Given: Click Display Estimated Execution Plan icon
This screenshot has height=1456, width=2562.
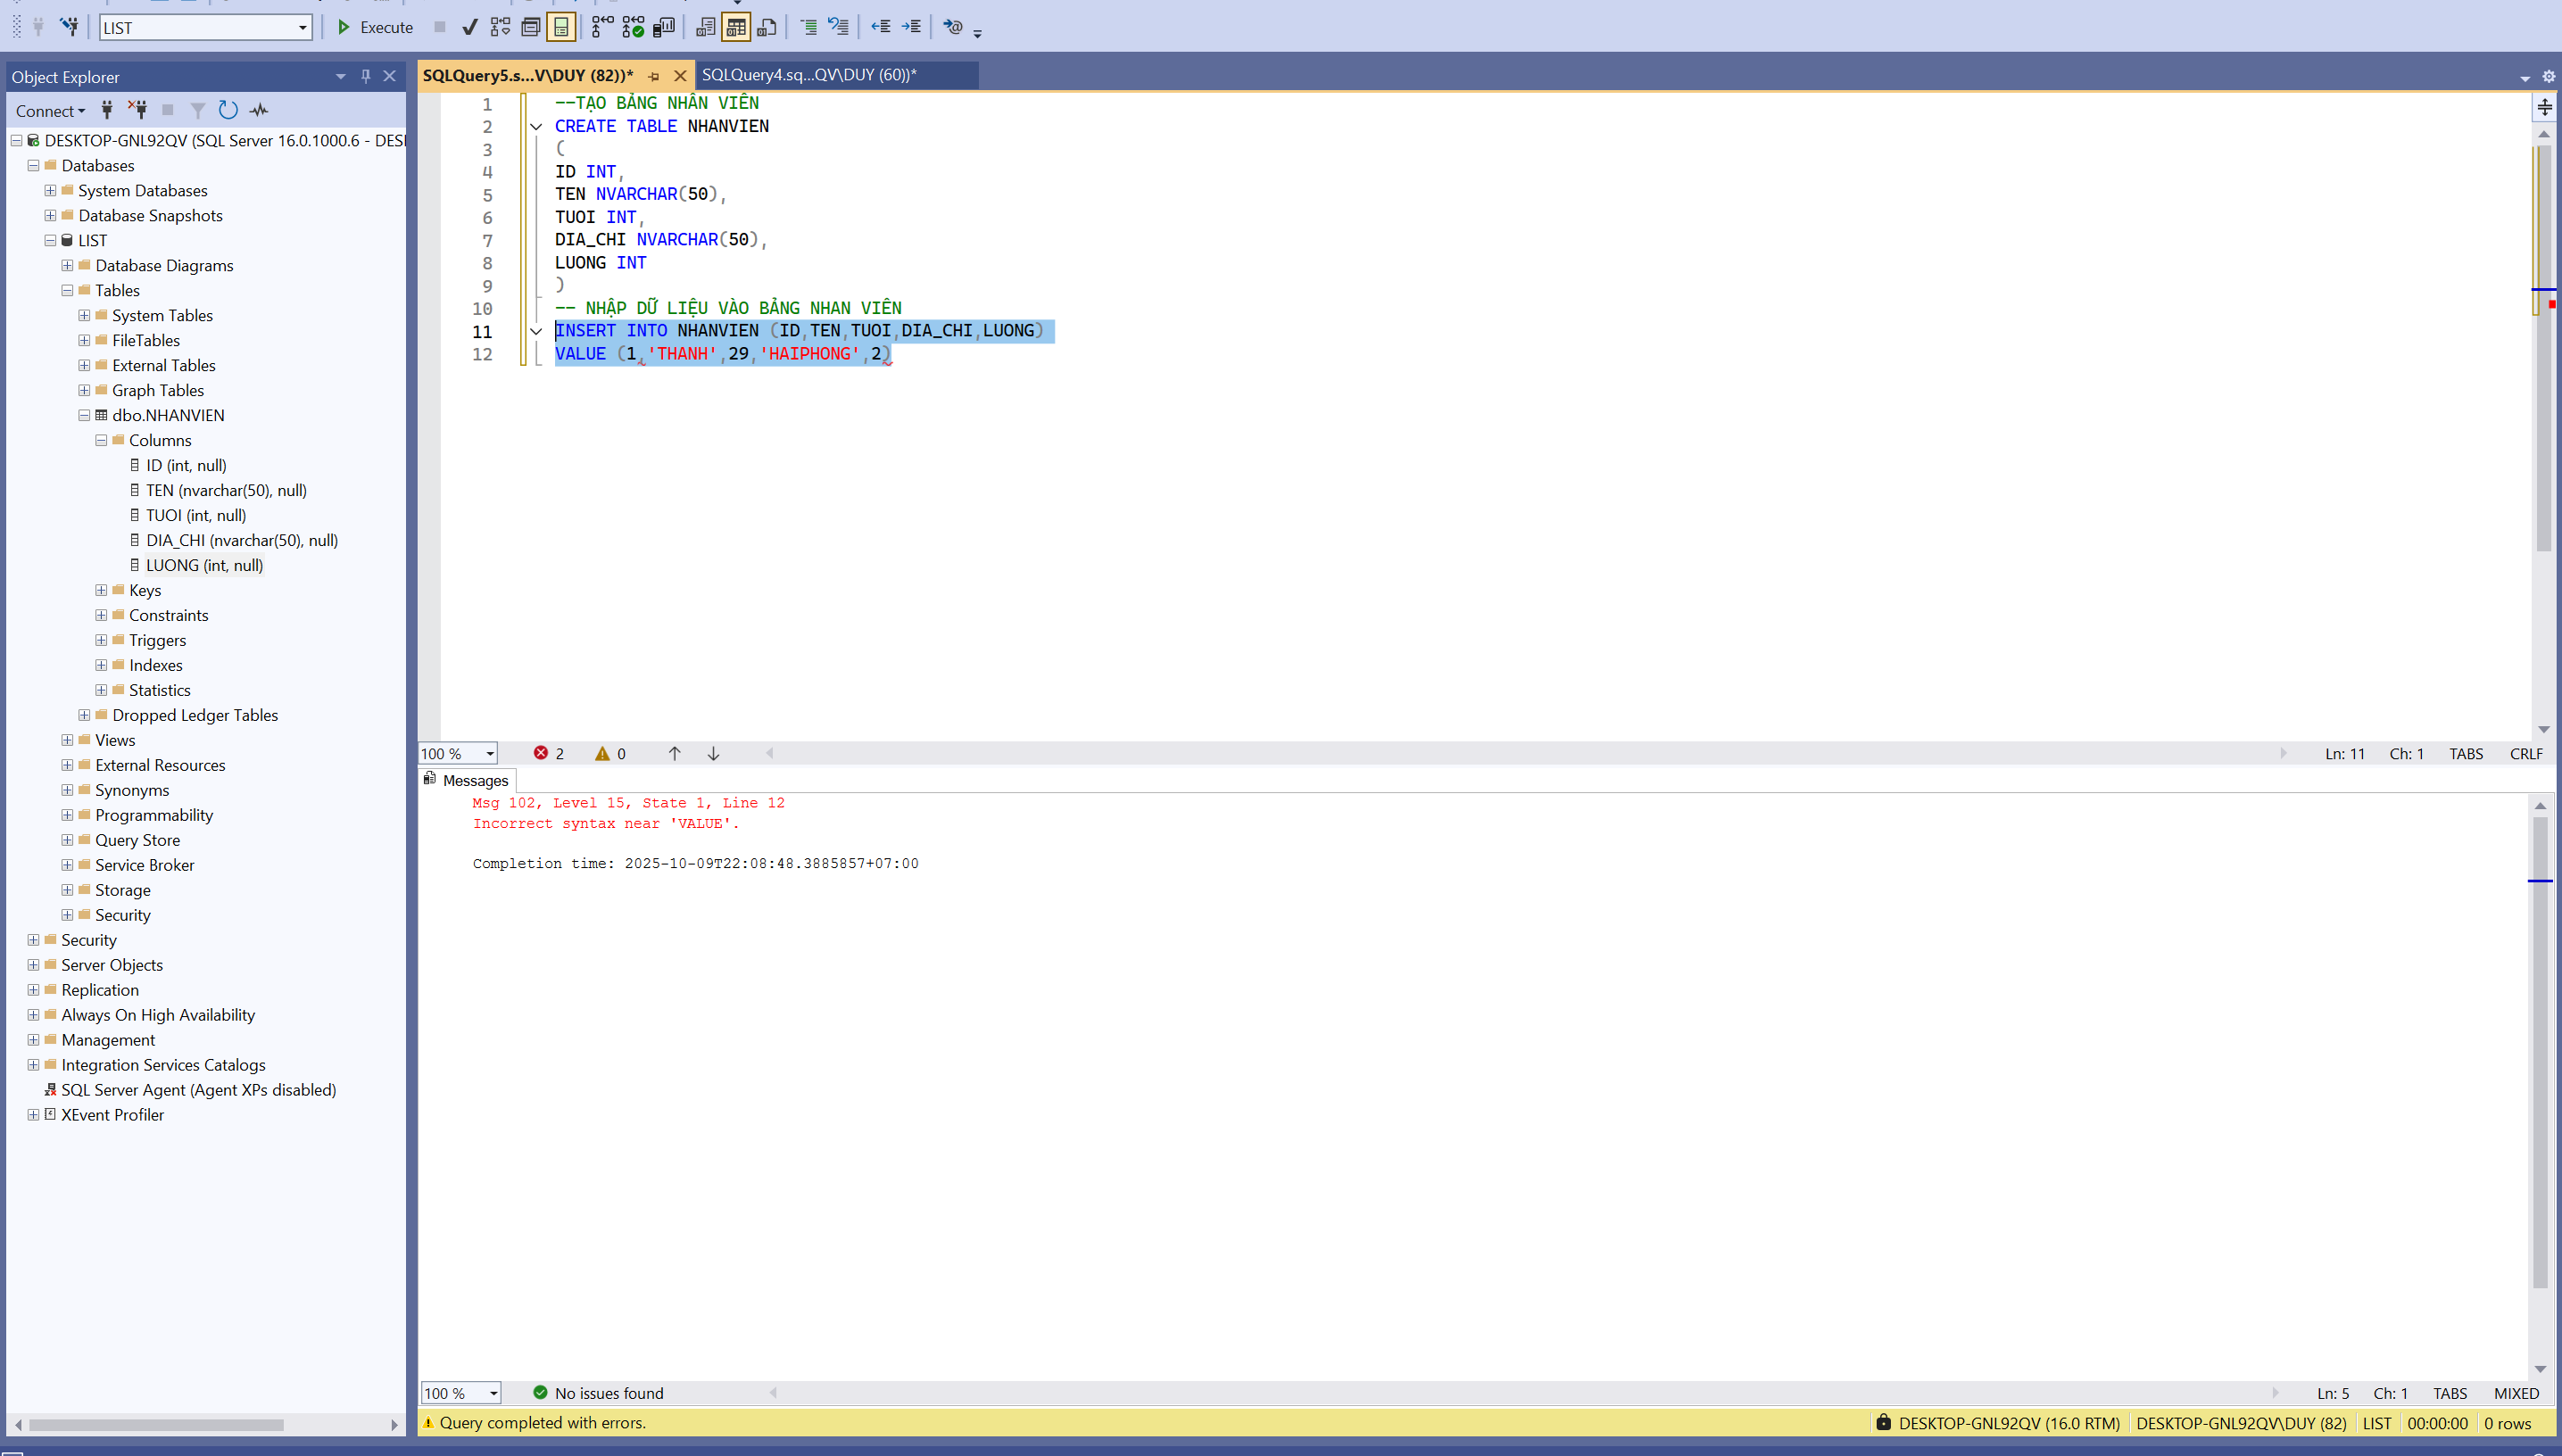Looking at the screenshot, I should pos(500,27).
